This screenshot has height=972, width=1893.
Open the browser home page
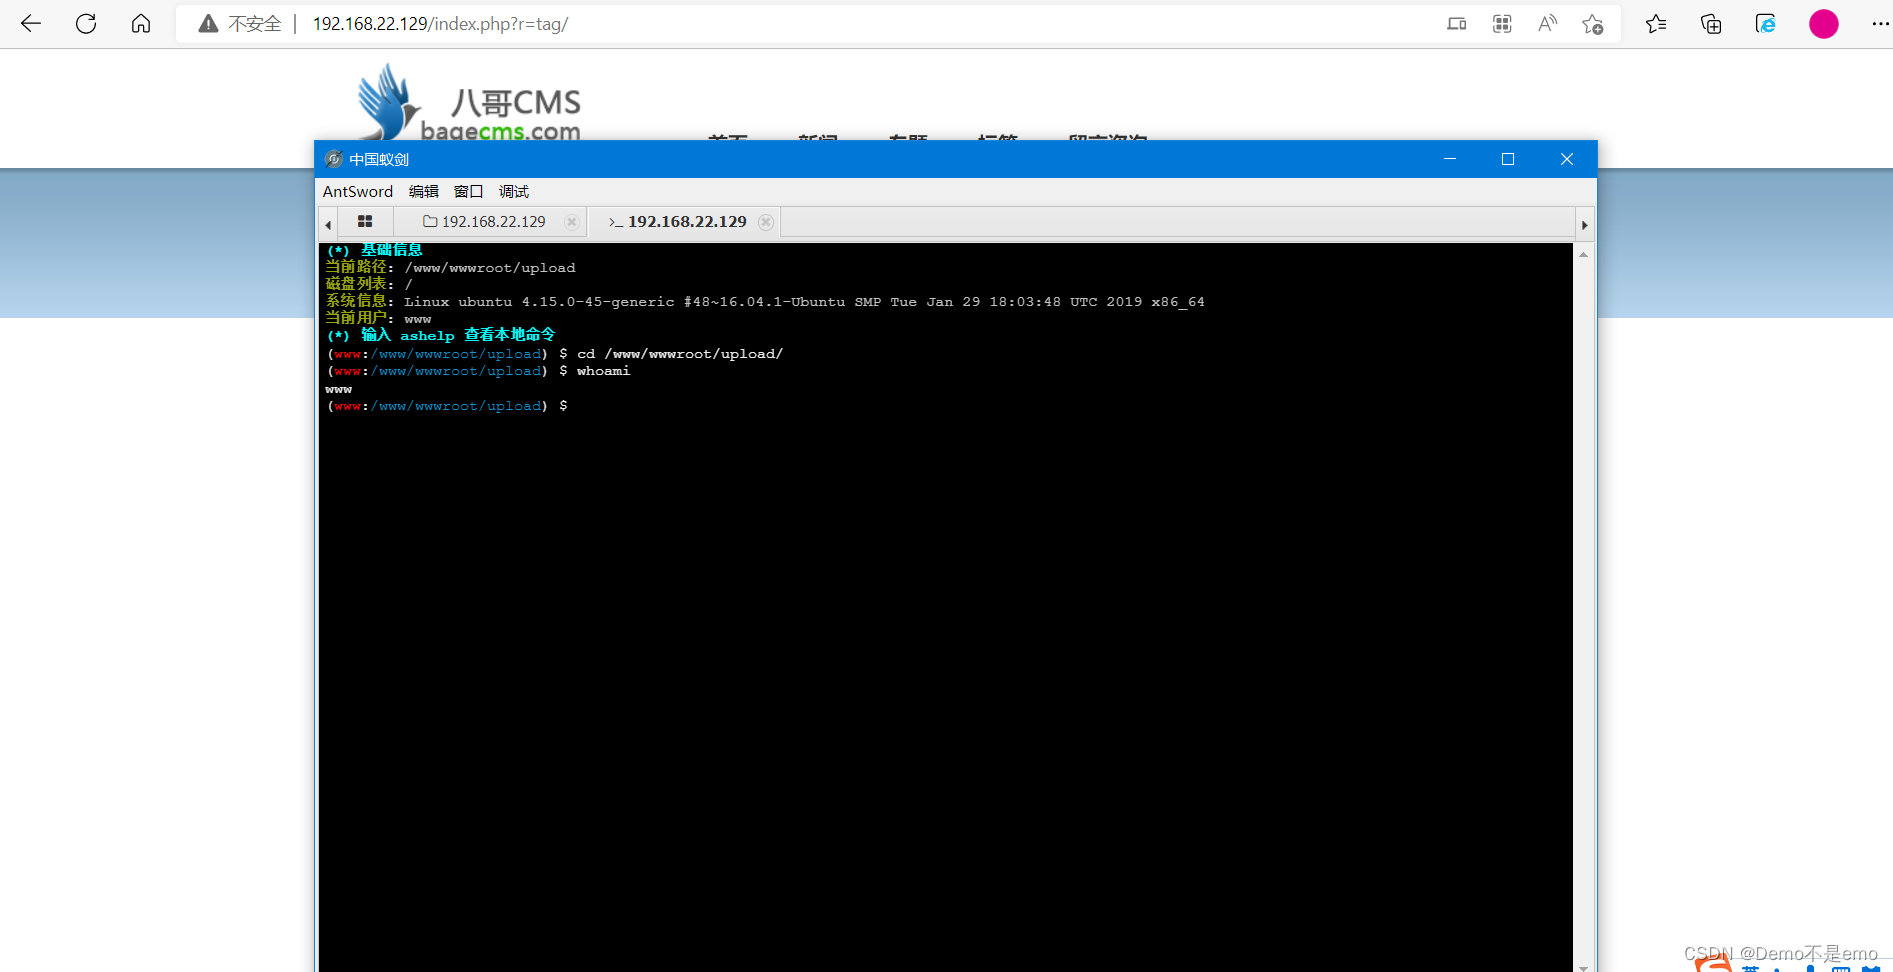point(141,24)
